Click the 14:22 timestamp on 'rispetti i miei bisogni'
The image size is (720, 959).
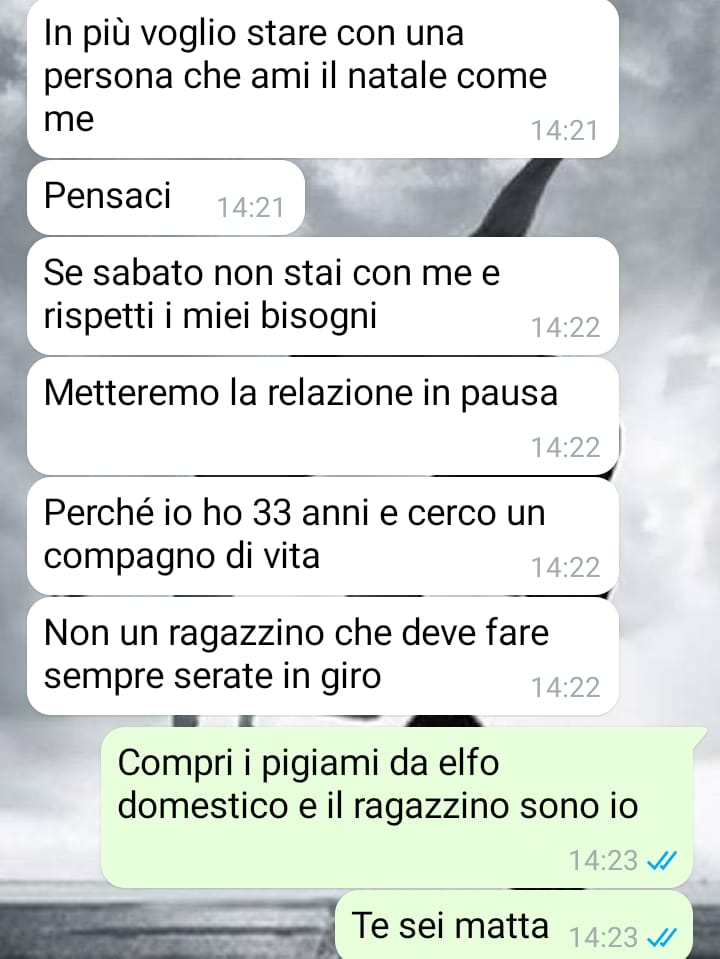[565, 328]
